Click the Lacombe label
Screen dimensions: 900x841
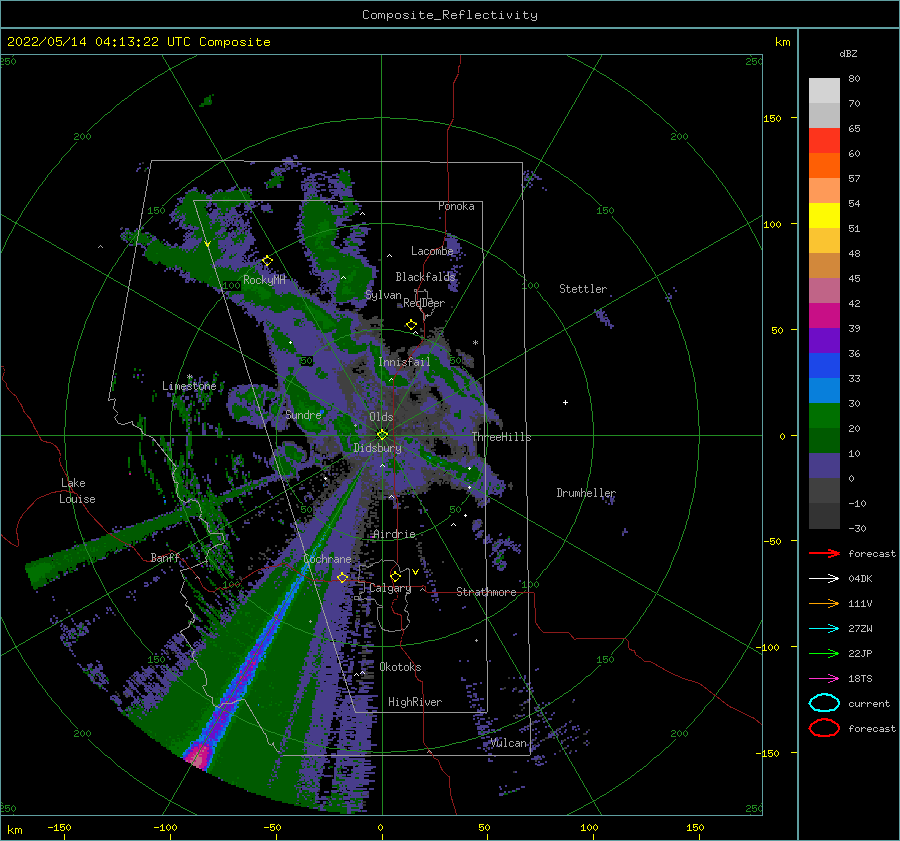click(432, 251)
